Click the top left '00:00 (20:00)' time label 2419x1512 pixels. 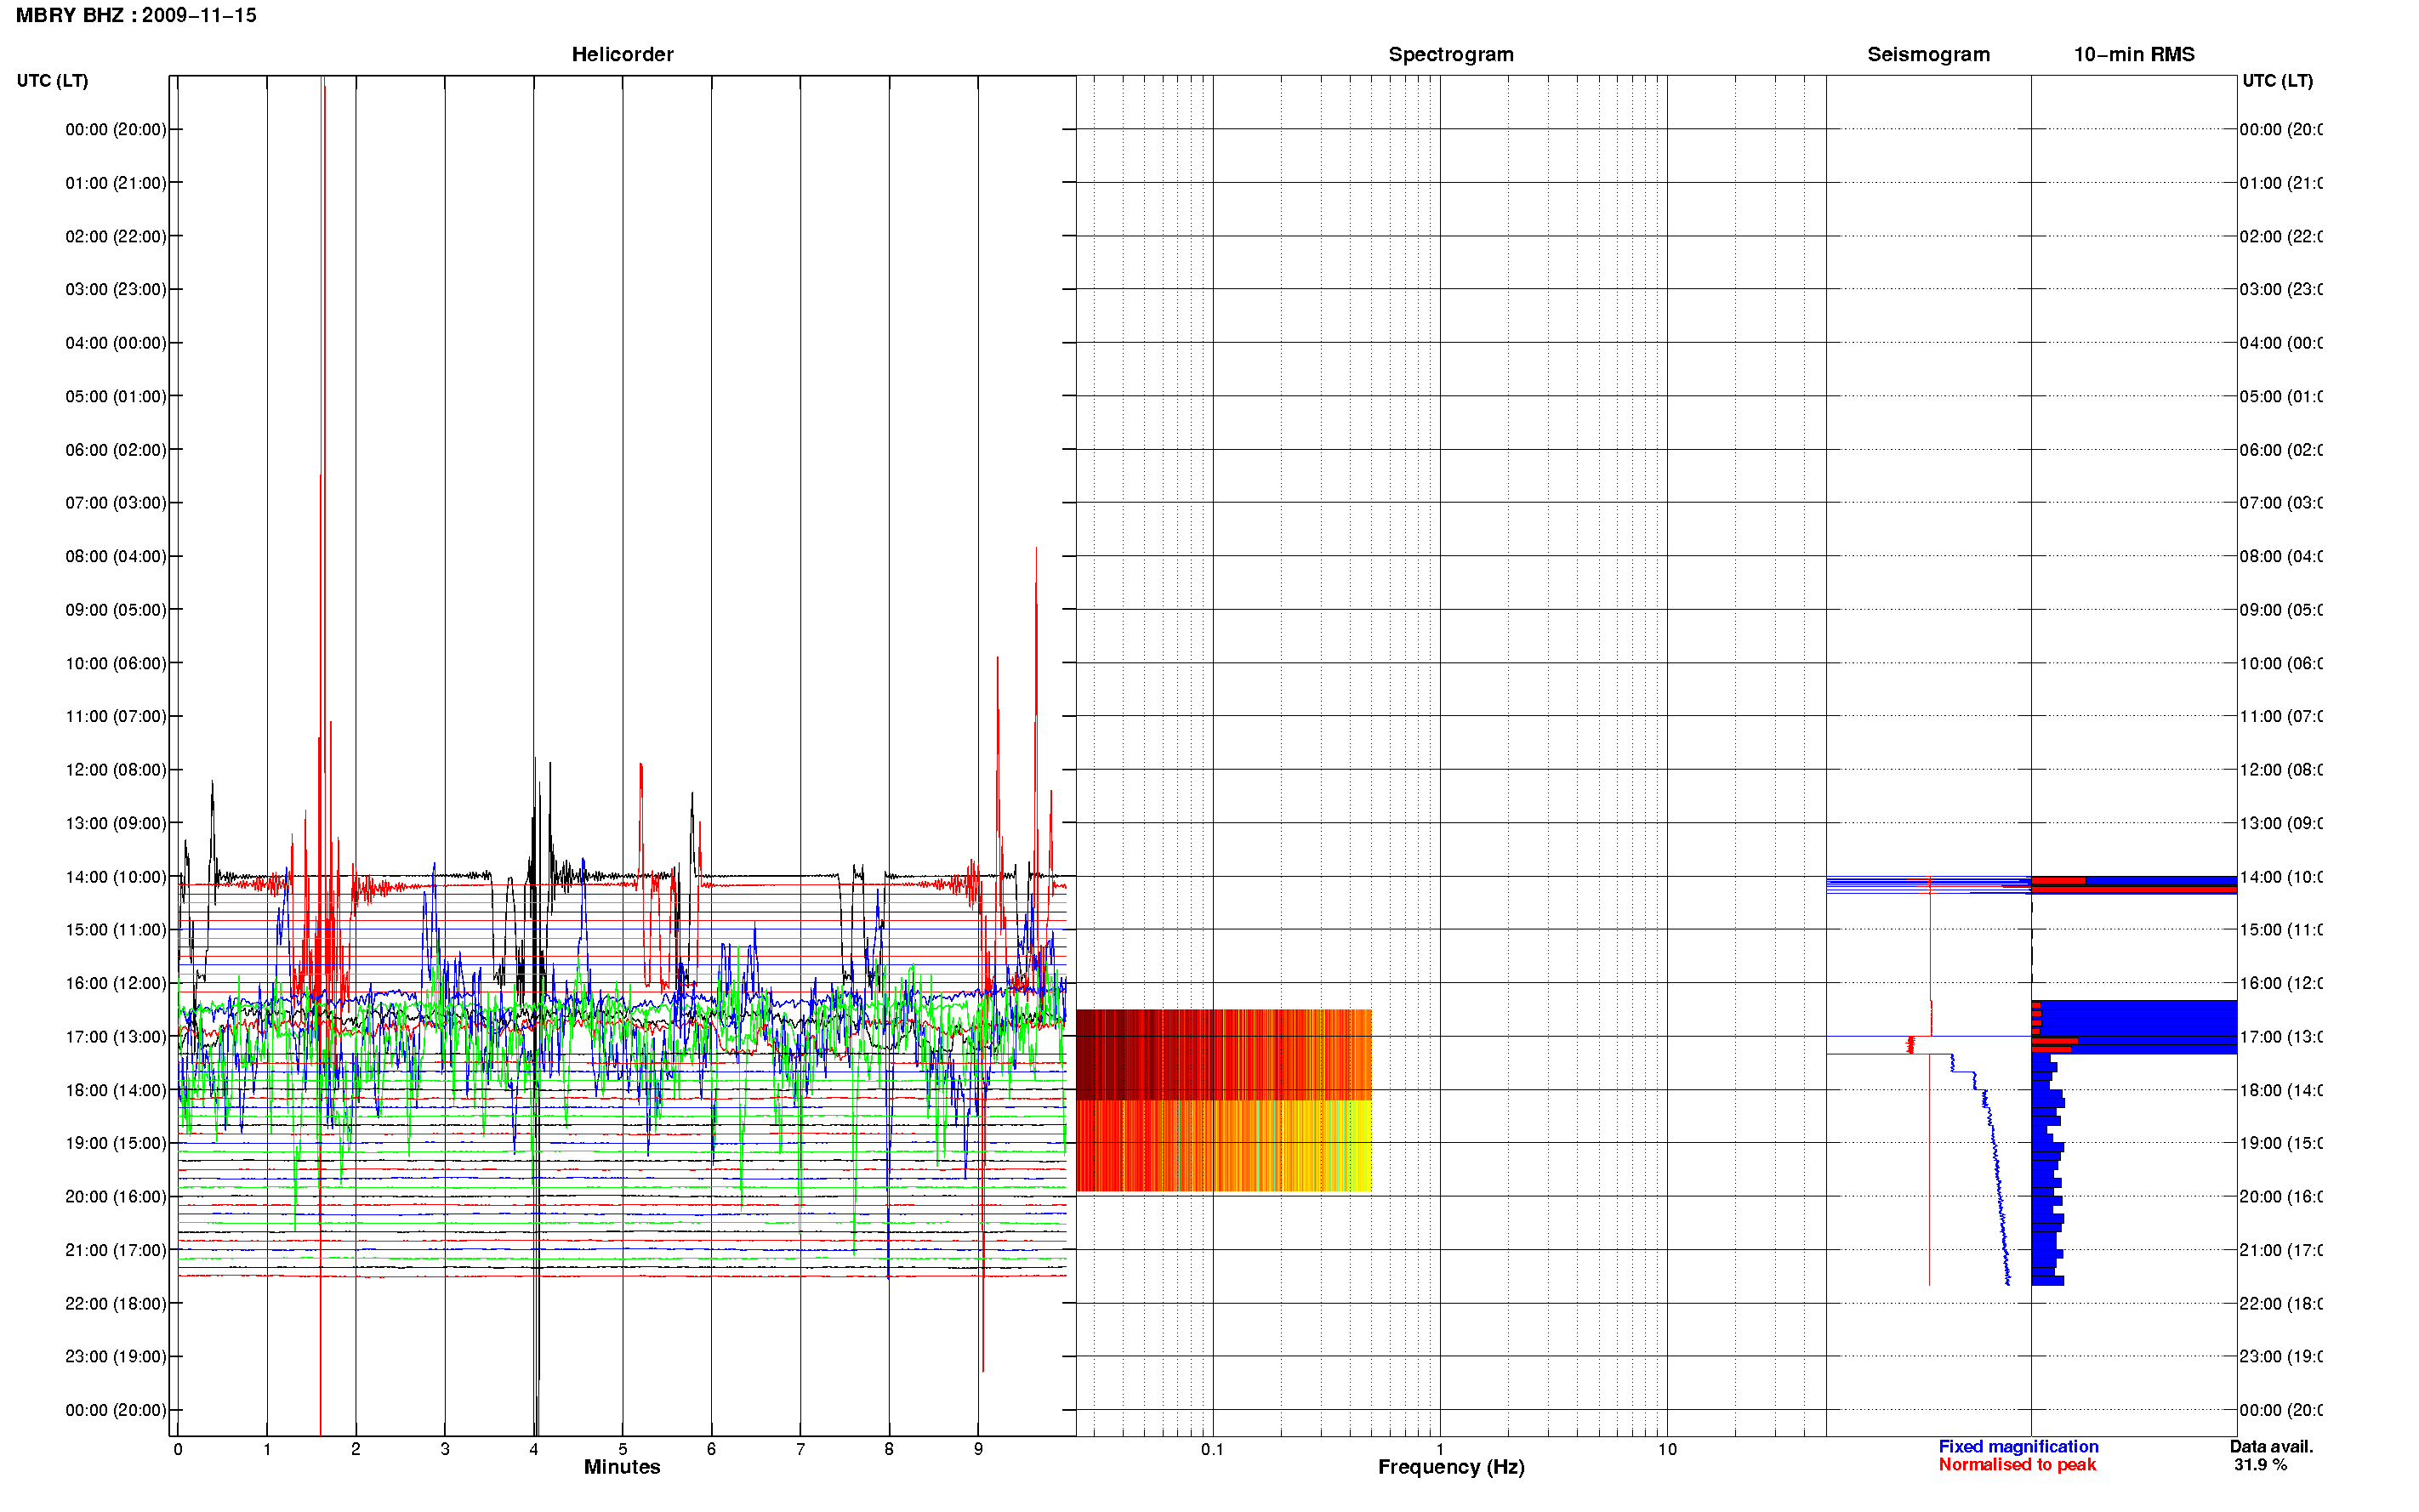[x=116, y=129]
